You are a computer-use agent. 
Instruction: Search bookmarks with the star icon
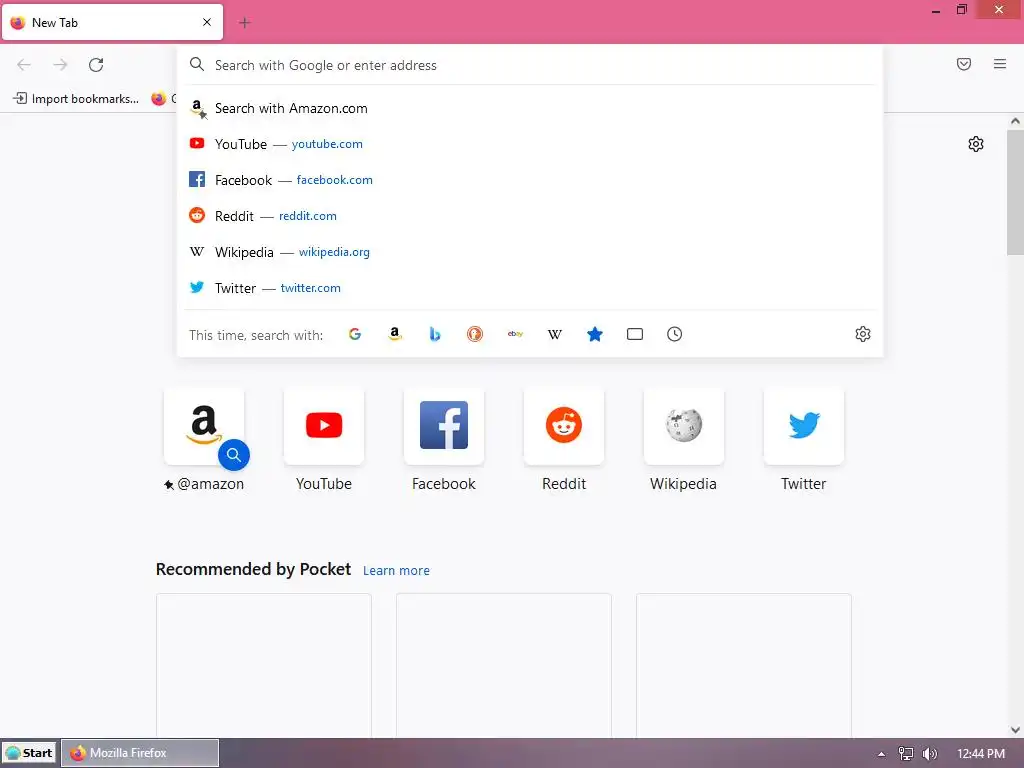(594, 334)
